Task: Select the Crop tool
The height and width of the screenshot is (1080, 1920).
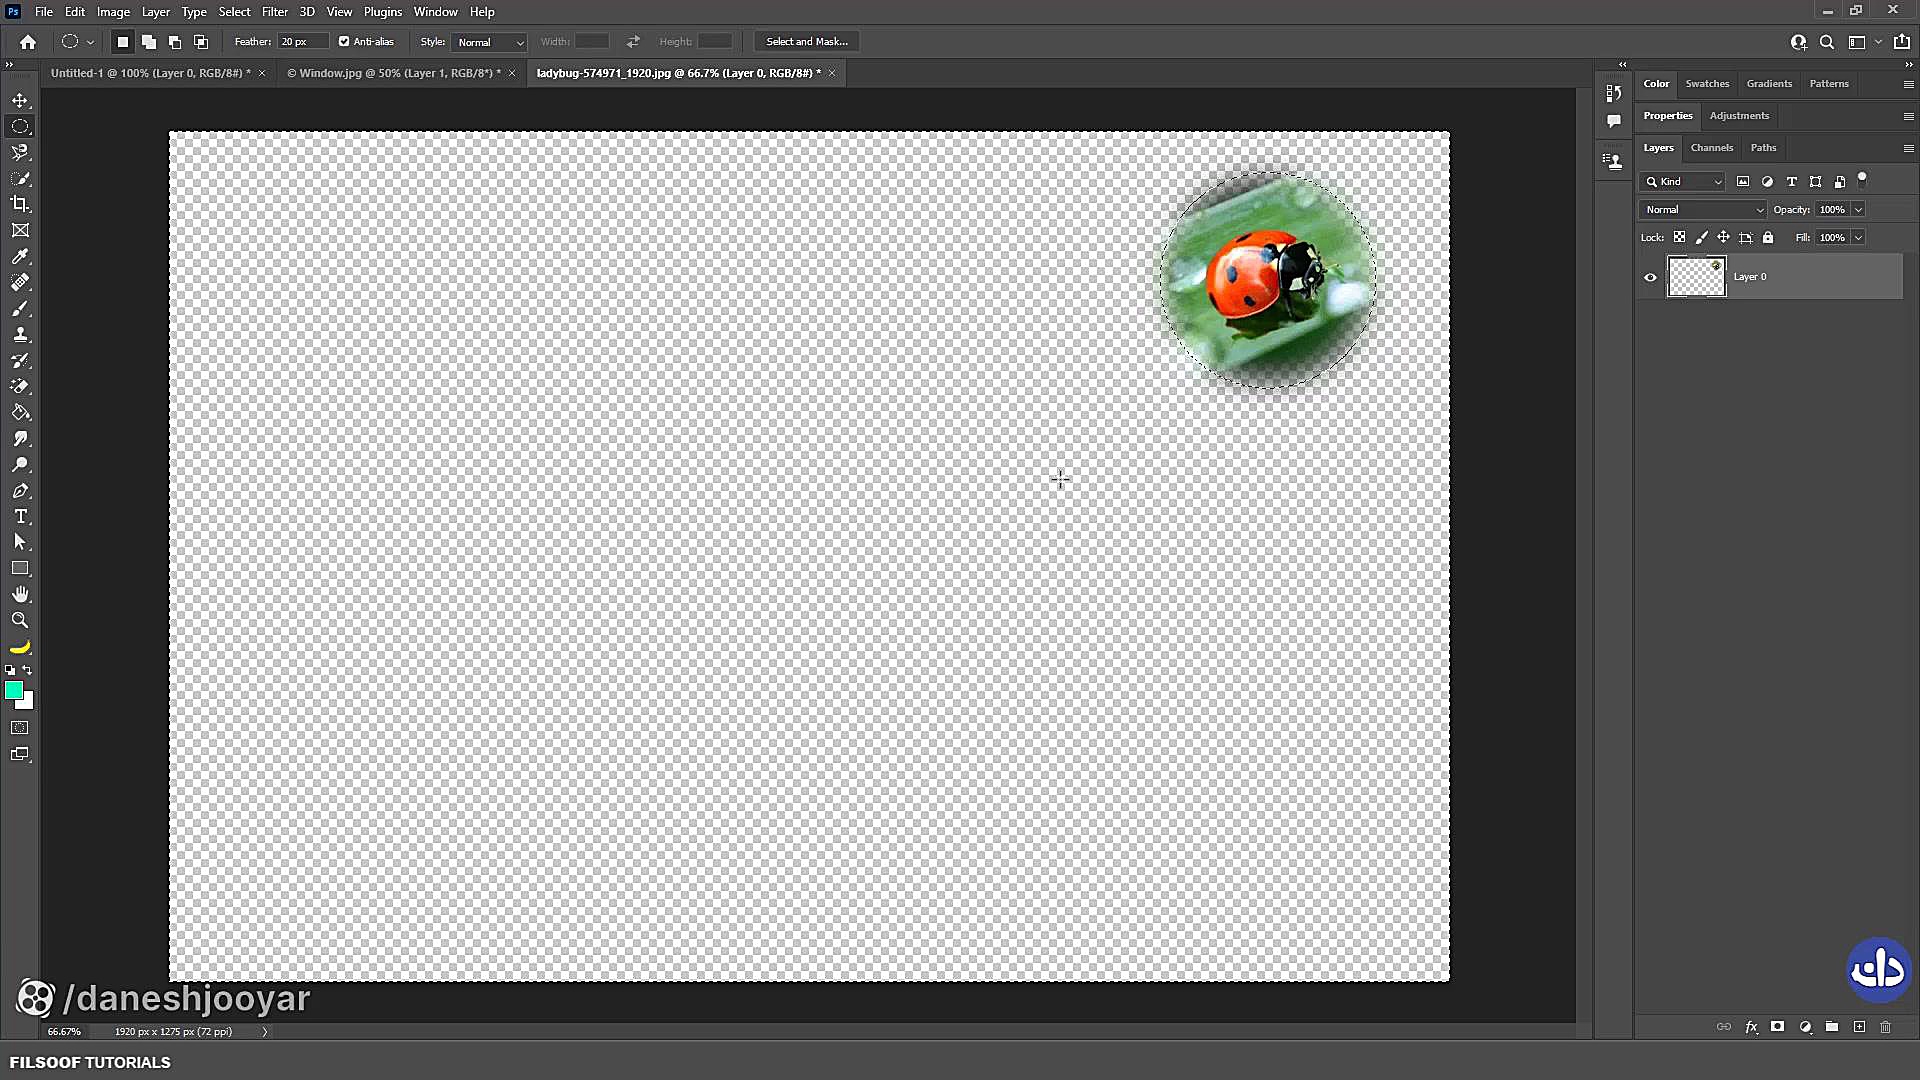Action: click(20, 204)
